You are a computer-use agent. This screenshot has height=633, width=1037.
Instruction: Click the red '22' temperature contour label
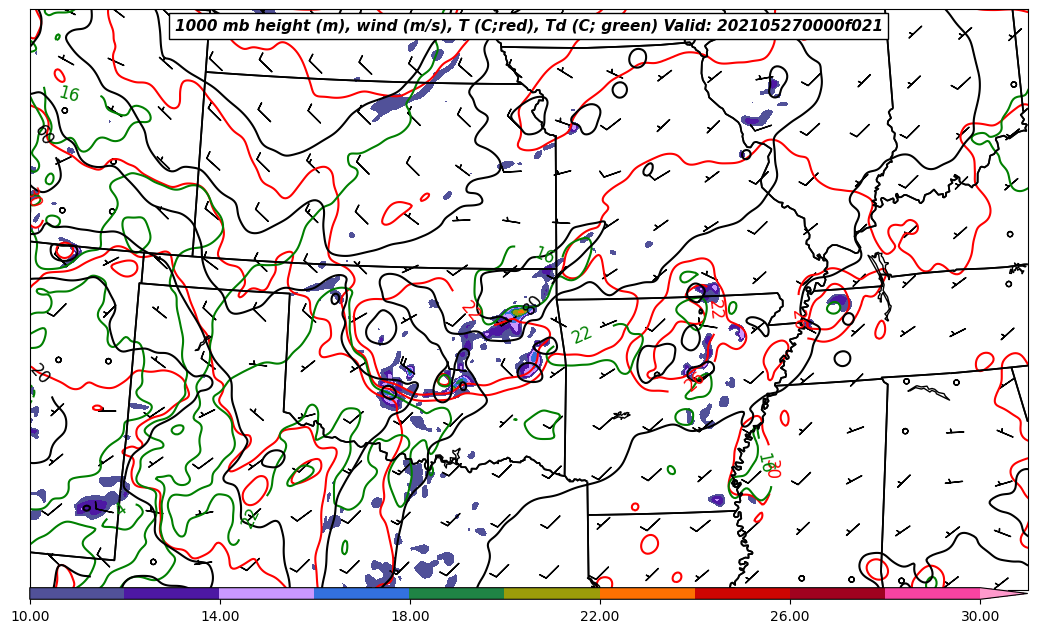tap(716, 310)
